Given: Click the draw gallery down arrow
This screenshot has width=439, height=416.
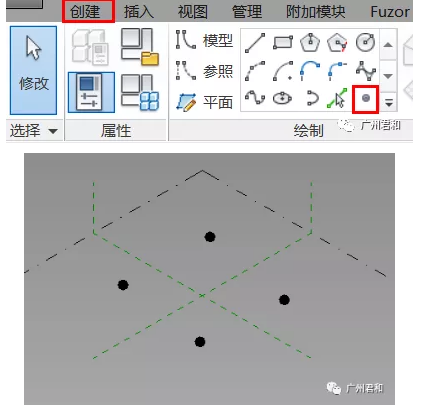Looking at the screenshot, I should [x=388, y=76].
